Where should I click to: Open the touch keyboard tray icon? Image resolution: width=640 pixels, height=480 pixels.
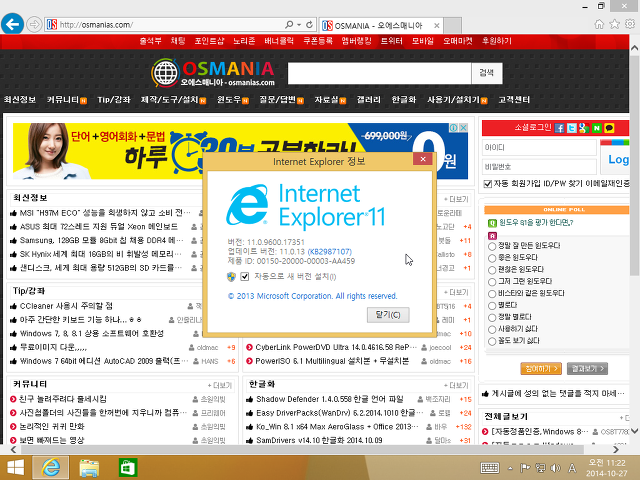[x=490, y=468]
